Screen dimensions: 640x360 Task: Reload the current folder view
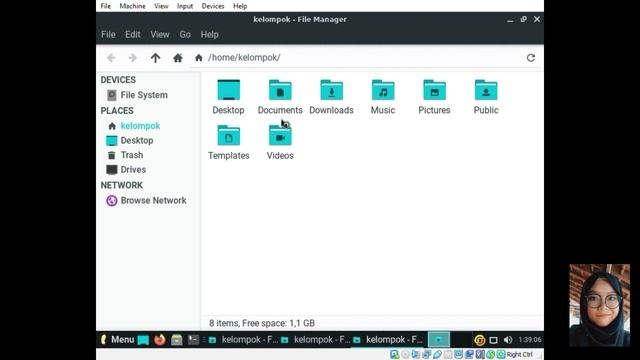tap(531, 58)
